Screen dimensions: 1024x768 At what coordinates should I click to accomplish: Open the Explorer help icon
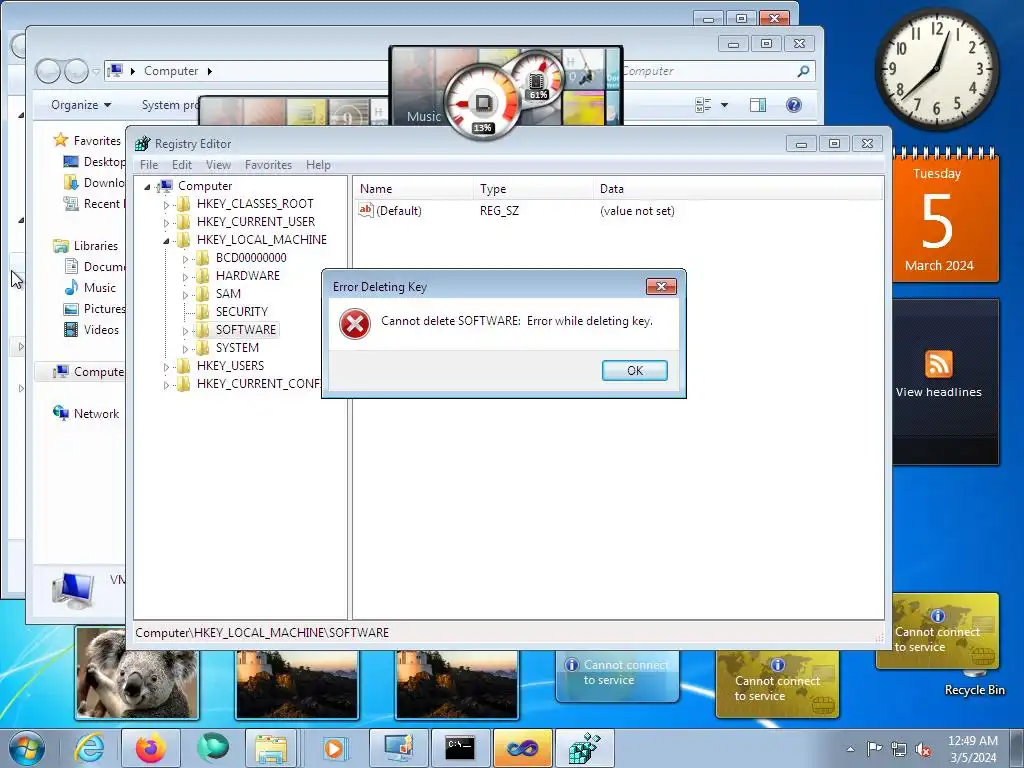pos(793,104)
